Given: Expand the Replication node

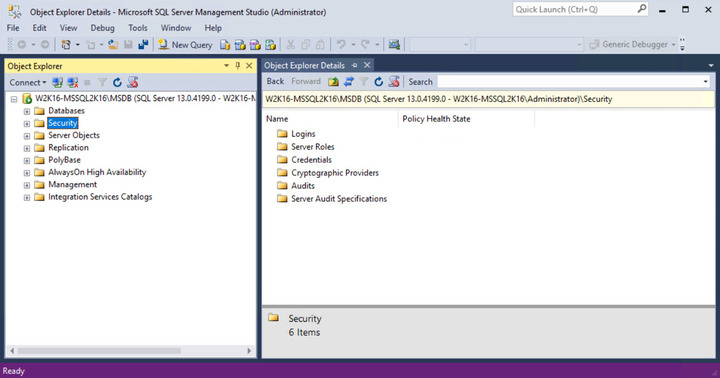Looking at the screenshot, I should pyautogui.click(x=27, y=148).
